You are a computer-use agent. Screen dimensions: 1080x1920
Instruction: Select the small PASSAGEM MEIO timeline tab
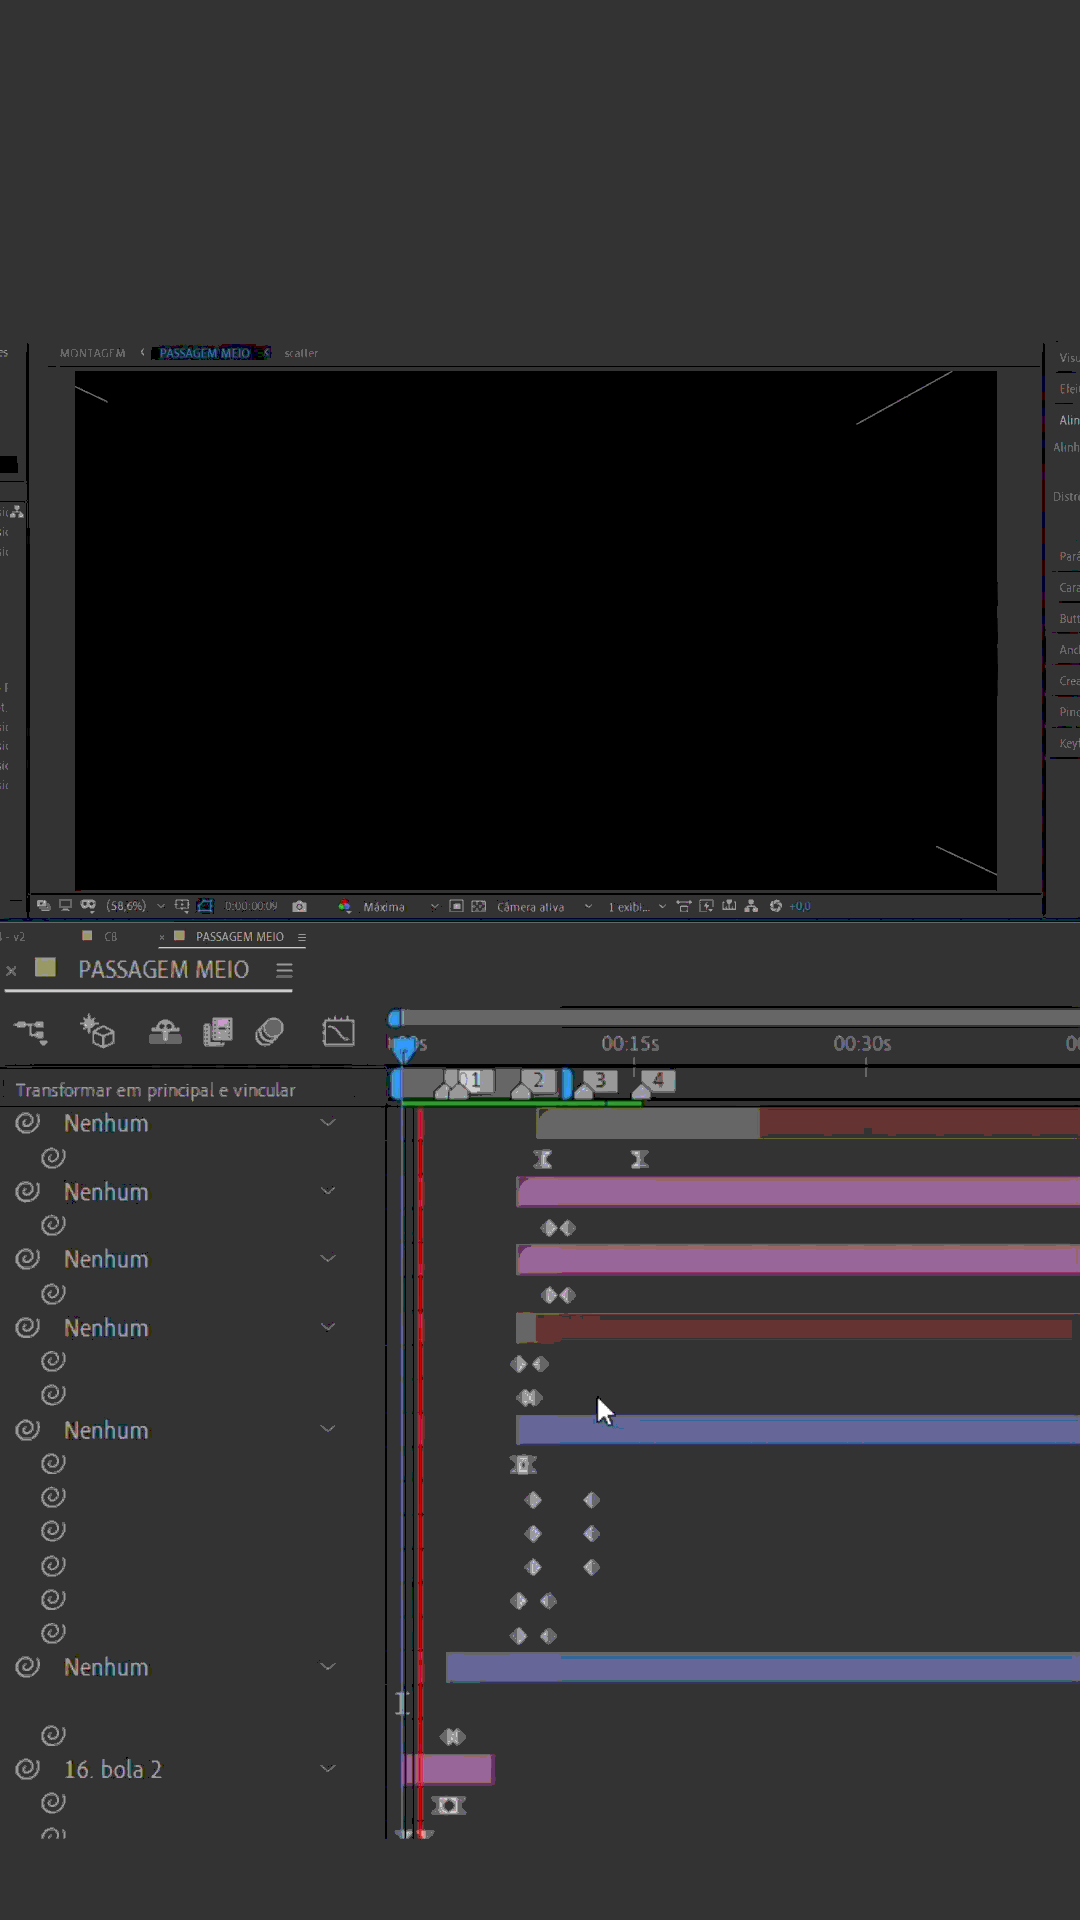pyautogui.click(x=240, y=937)
